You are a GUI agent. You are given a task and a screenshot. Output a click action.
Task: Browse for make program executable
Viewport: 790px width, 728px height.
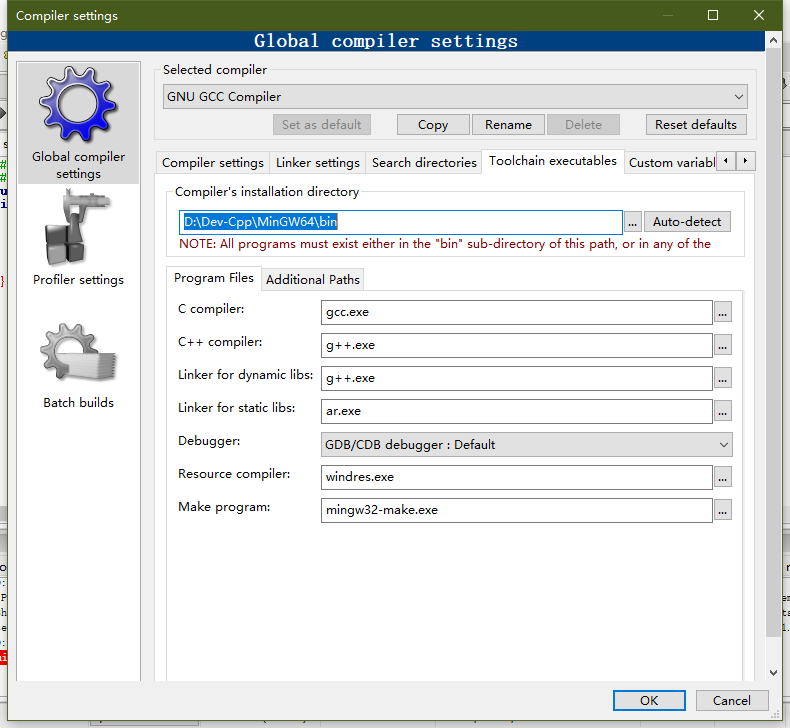click(722, 510)
